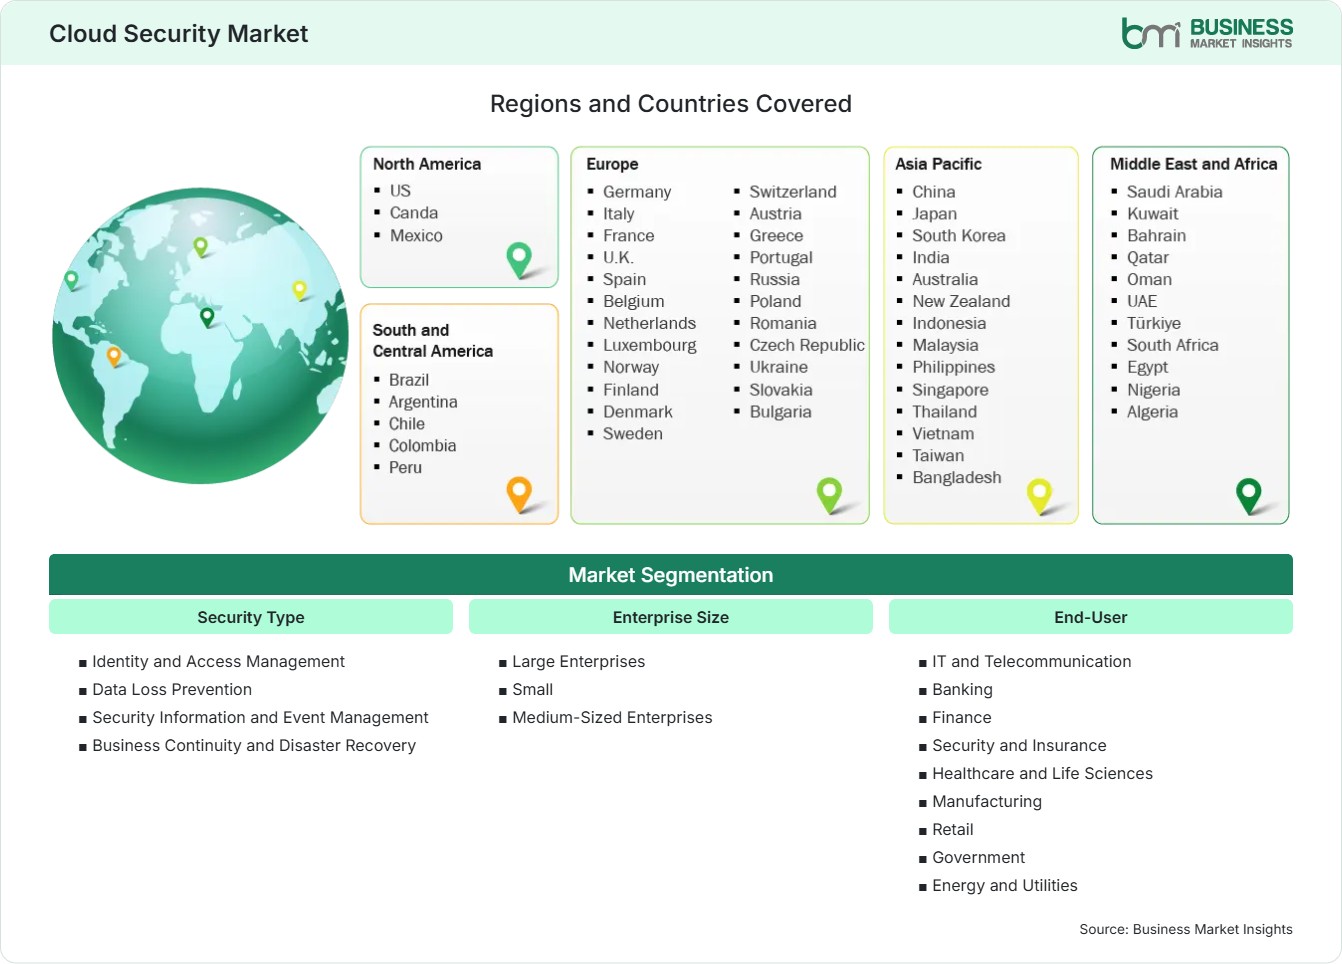Image resolution: width=1342 pixels, height=964 pixels.
Task: Click Regions and Countries Covered heading
Action: 671,104
